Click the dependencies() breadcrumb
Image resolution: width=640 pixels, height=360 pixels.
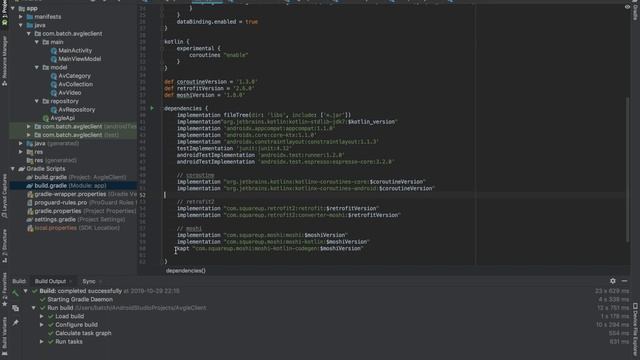coord(186,271)
